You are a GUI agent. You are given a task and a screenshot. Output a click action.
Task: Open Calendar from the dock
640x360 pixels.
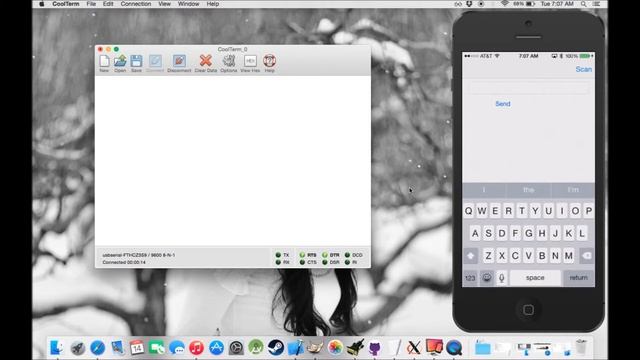[x=137, y=348]
